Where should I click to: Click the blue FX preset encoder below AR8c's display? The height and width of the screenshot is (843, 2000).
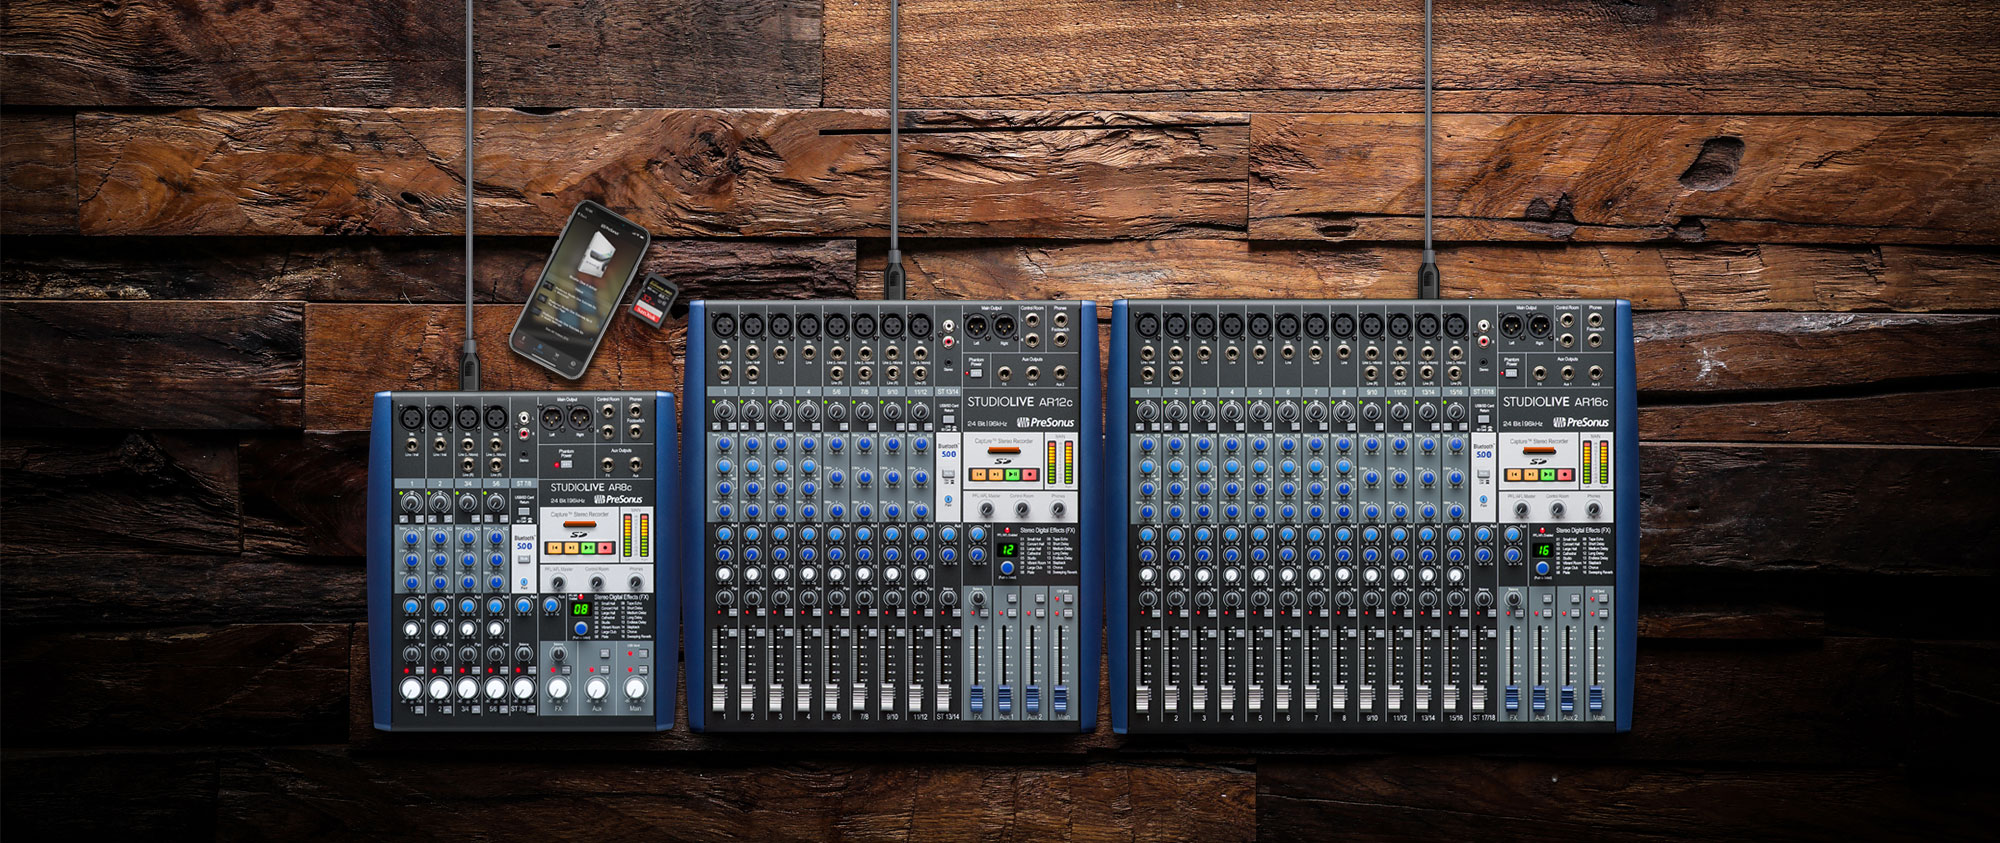(x=581, y=628)
